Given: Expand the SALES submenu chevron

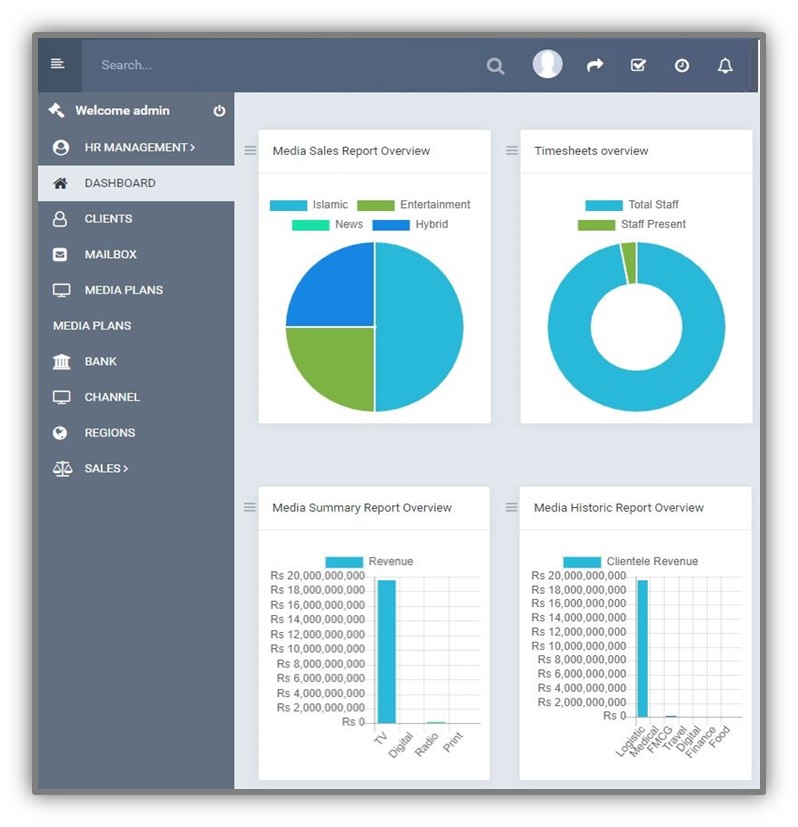Looking at the screenshot, I should click(126, 468).
